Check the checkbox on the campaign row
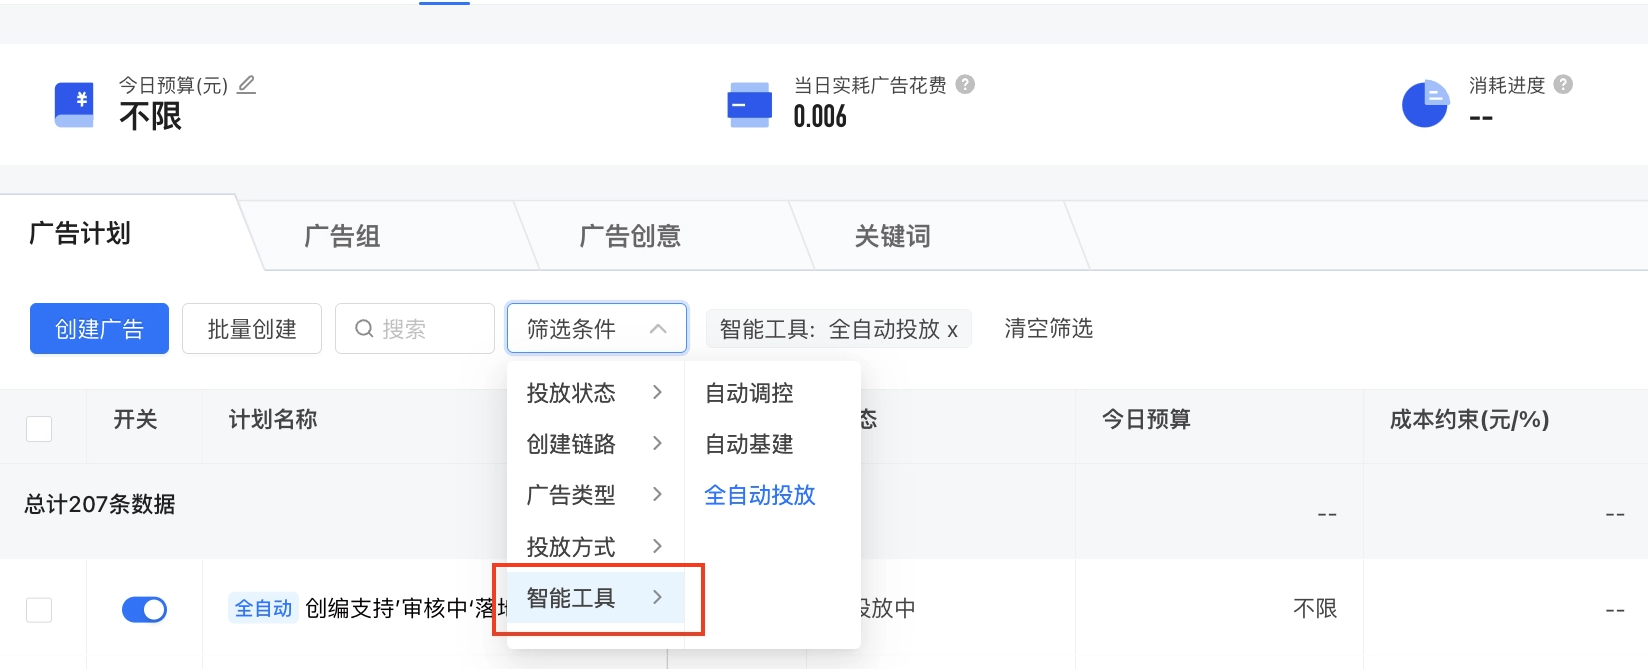The width and height of the screenshot is (1648, 669). (38, 608)
